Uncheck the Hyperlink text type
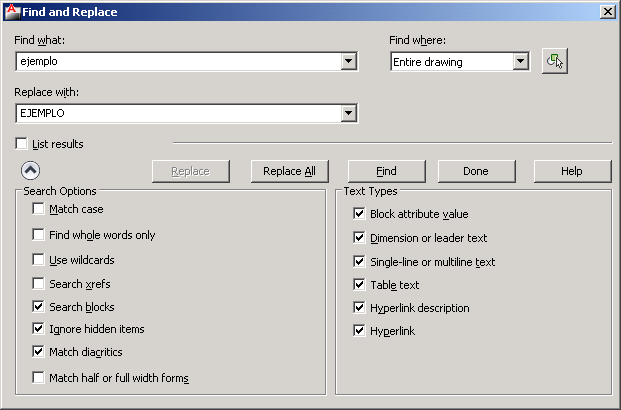This screenshot has height=410, width=621. point(359,330)
